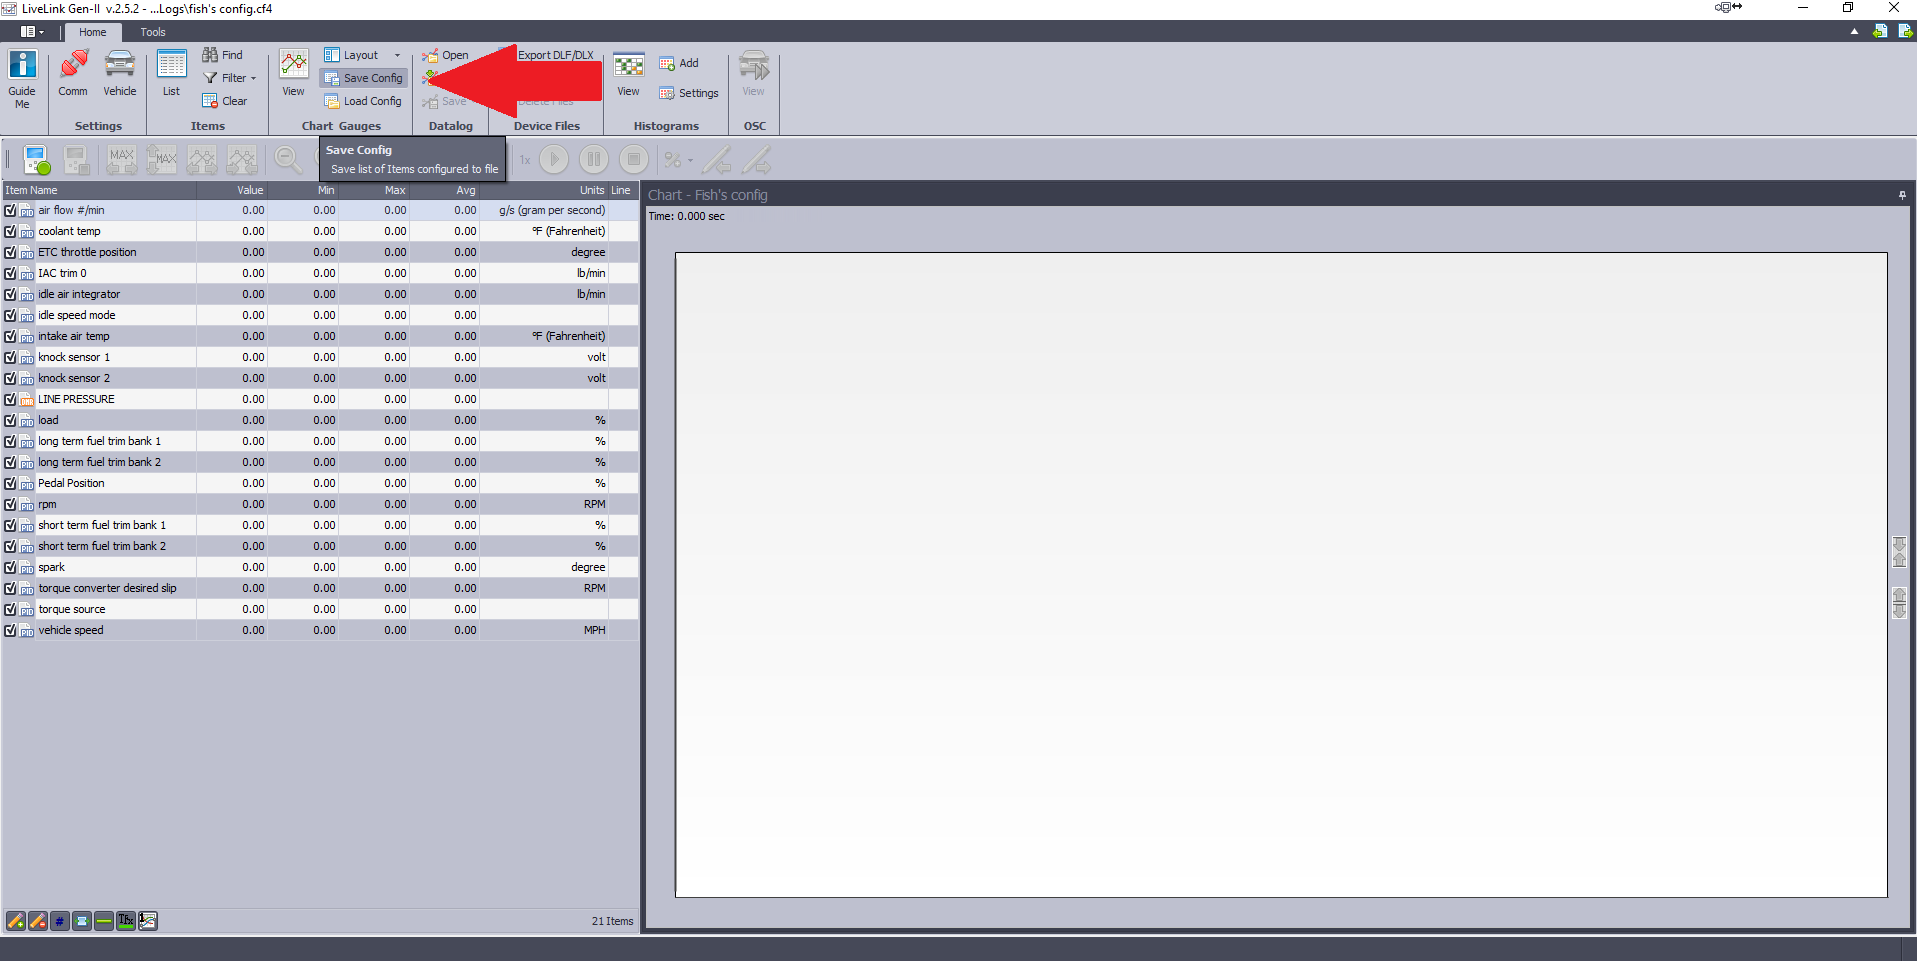The width and height of the screenshot is (1917, 961).
Task: Sort by Item Name column
Action: point(99,190)
